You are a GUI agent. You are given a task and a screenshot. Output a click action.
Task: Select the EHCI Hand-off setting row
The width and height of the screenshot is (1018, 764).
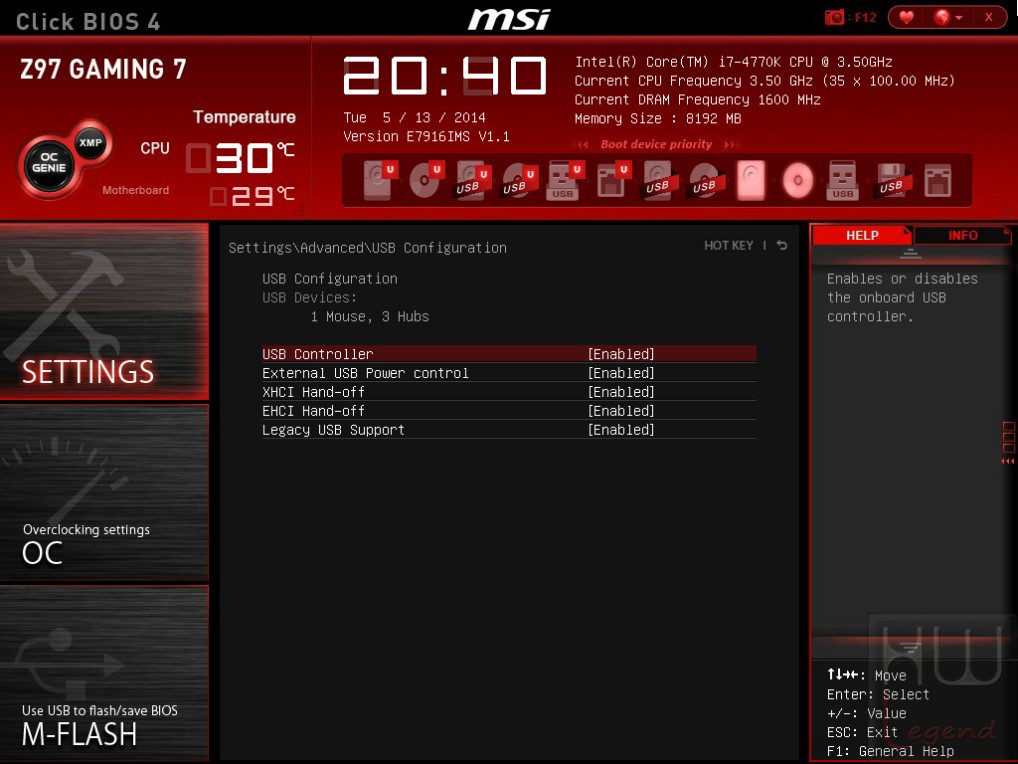point(509,411)
